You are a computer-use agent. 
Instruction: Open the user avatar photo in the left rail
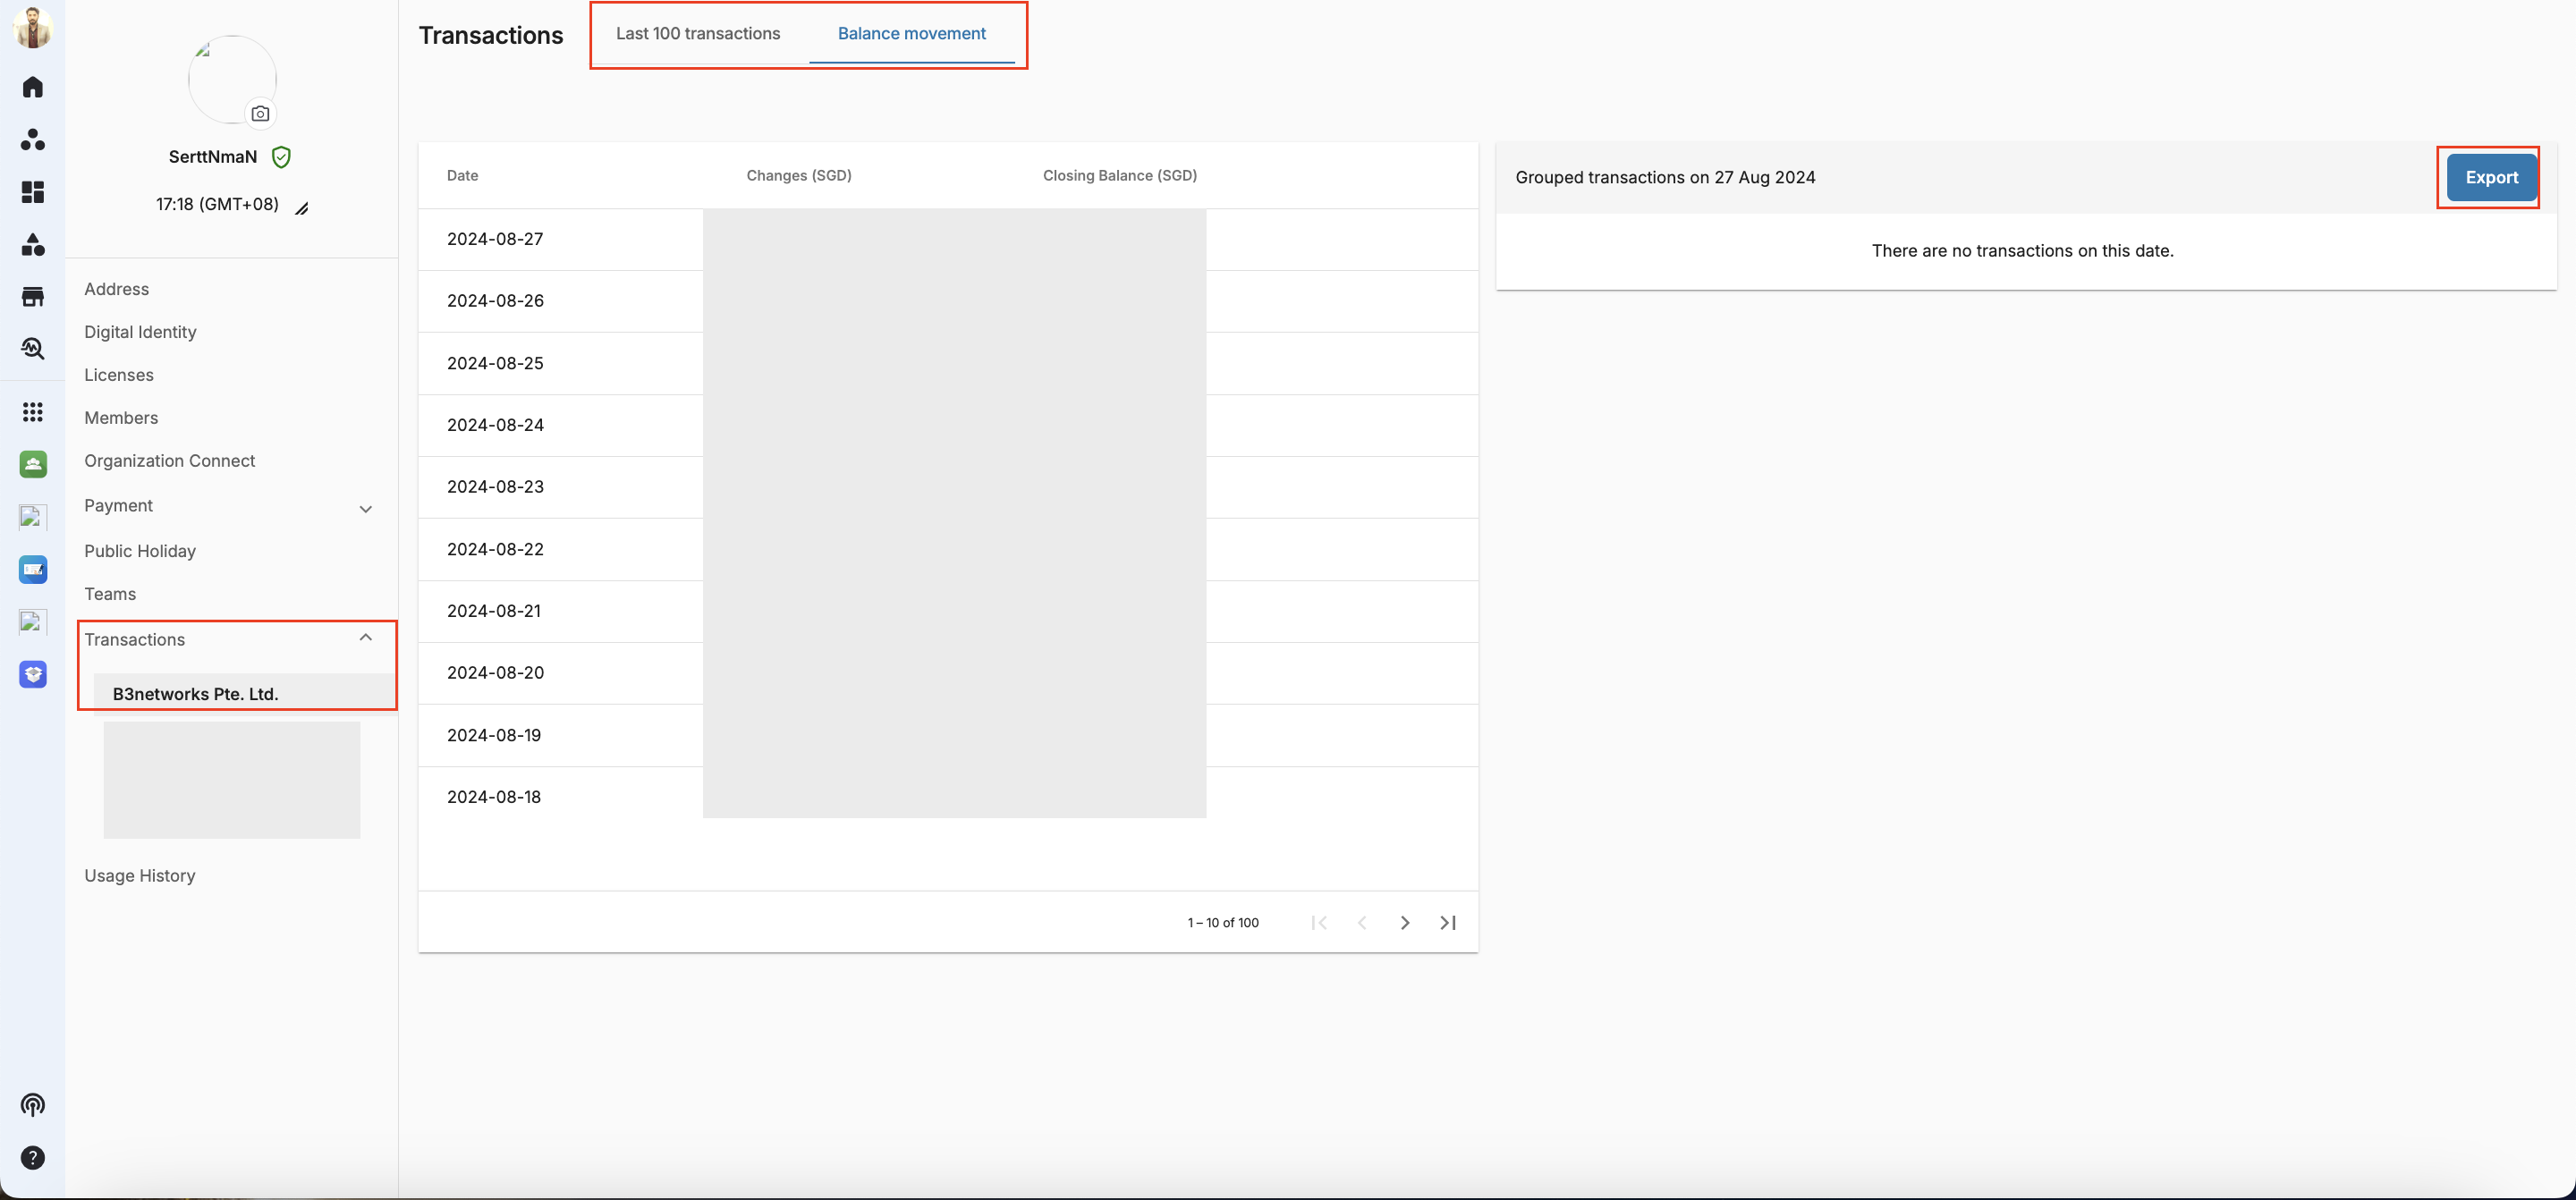point(33,27)
